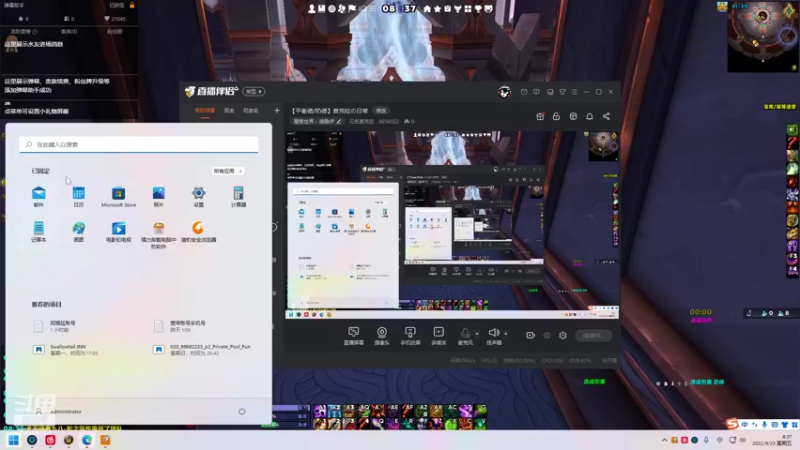Expand speaker options arrow

[506, 334]
